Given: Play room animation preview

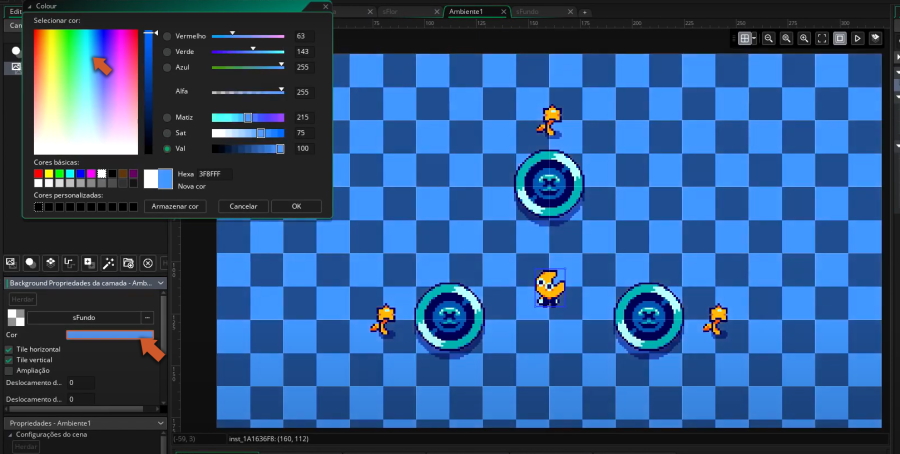Looking at the screenshot, I should click(858, 38).
